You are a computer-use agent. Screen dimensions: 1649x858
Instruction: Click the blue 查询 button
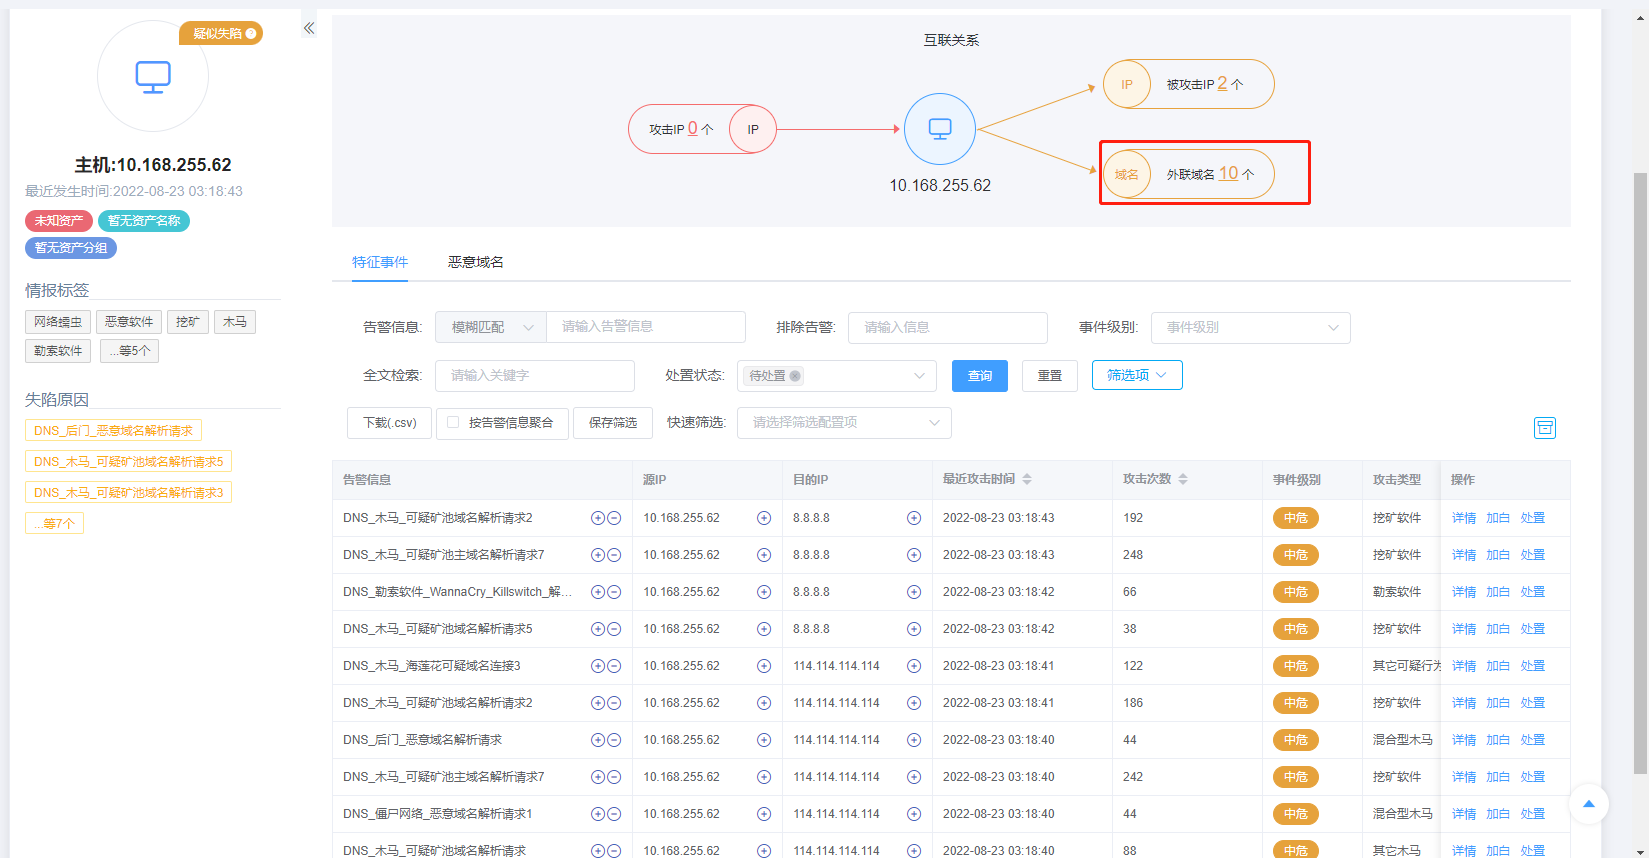coord(979,376)
